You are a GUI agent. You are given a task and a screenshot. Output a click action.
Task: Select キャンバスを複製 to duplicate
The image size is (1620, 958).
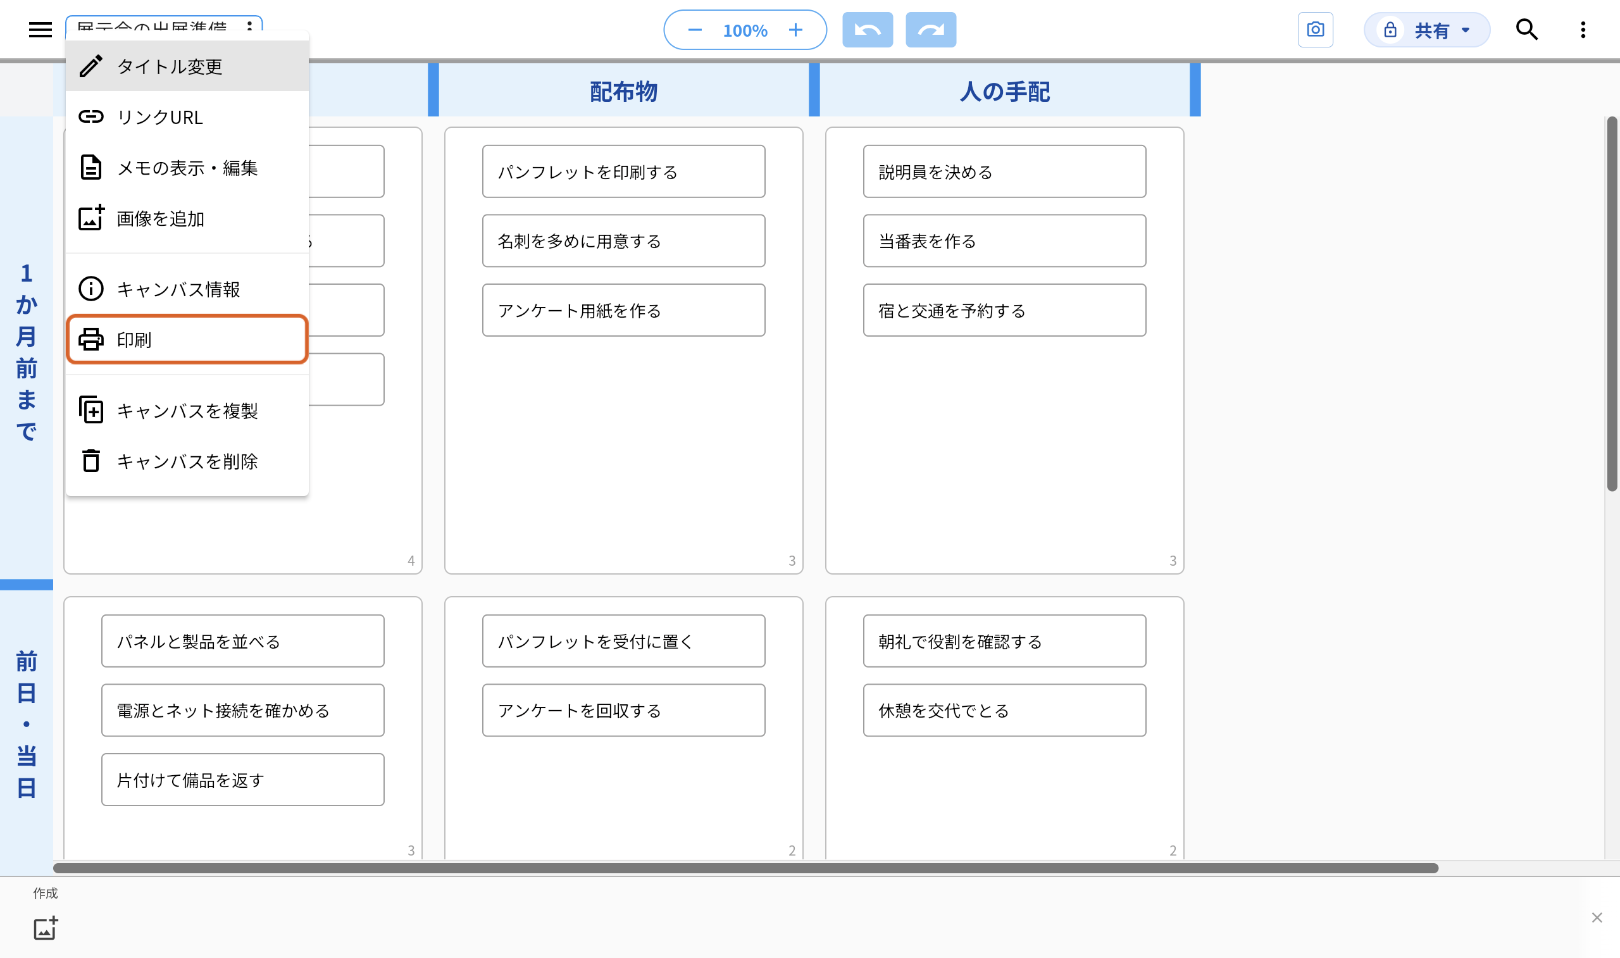pos(187,411)
